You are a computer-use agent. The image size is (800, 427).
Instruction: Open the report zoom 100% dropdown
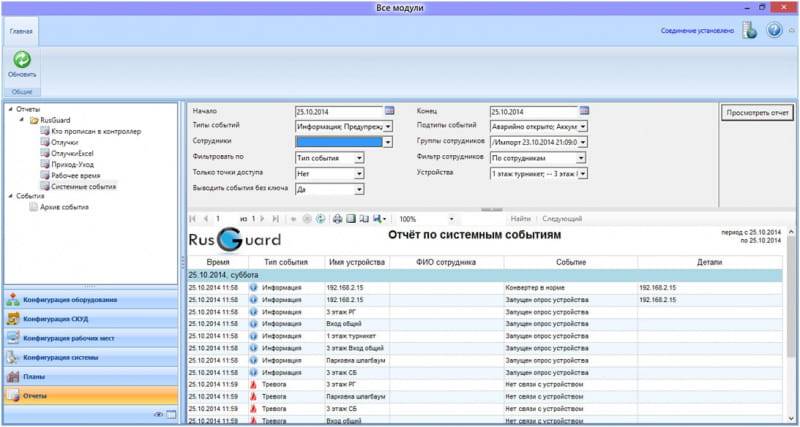(451, 218)
